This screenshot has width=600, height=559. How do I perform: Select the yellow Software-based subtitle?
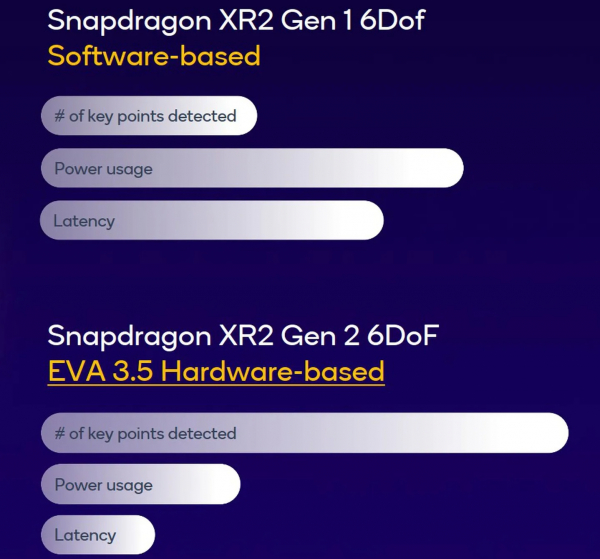tap(154, 56)
